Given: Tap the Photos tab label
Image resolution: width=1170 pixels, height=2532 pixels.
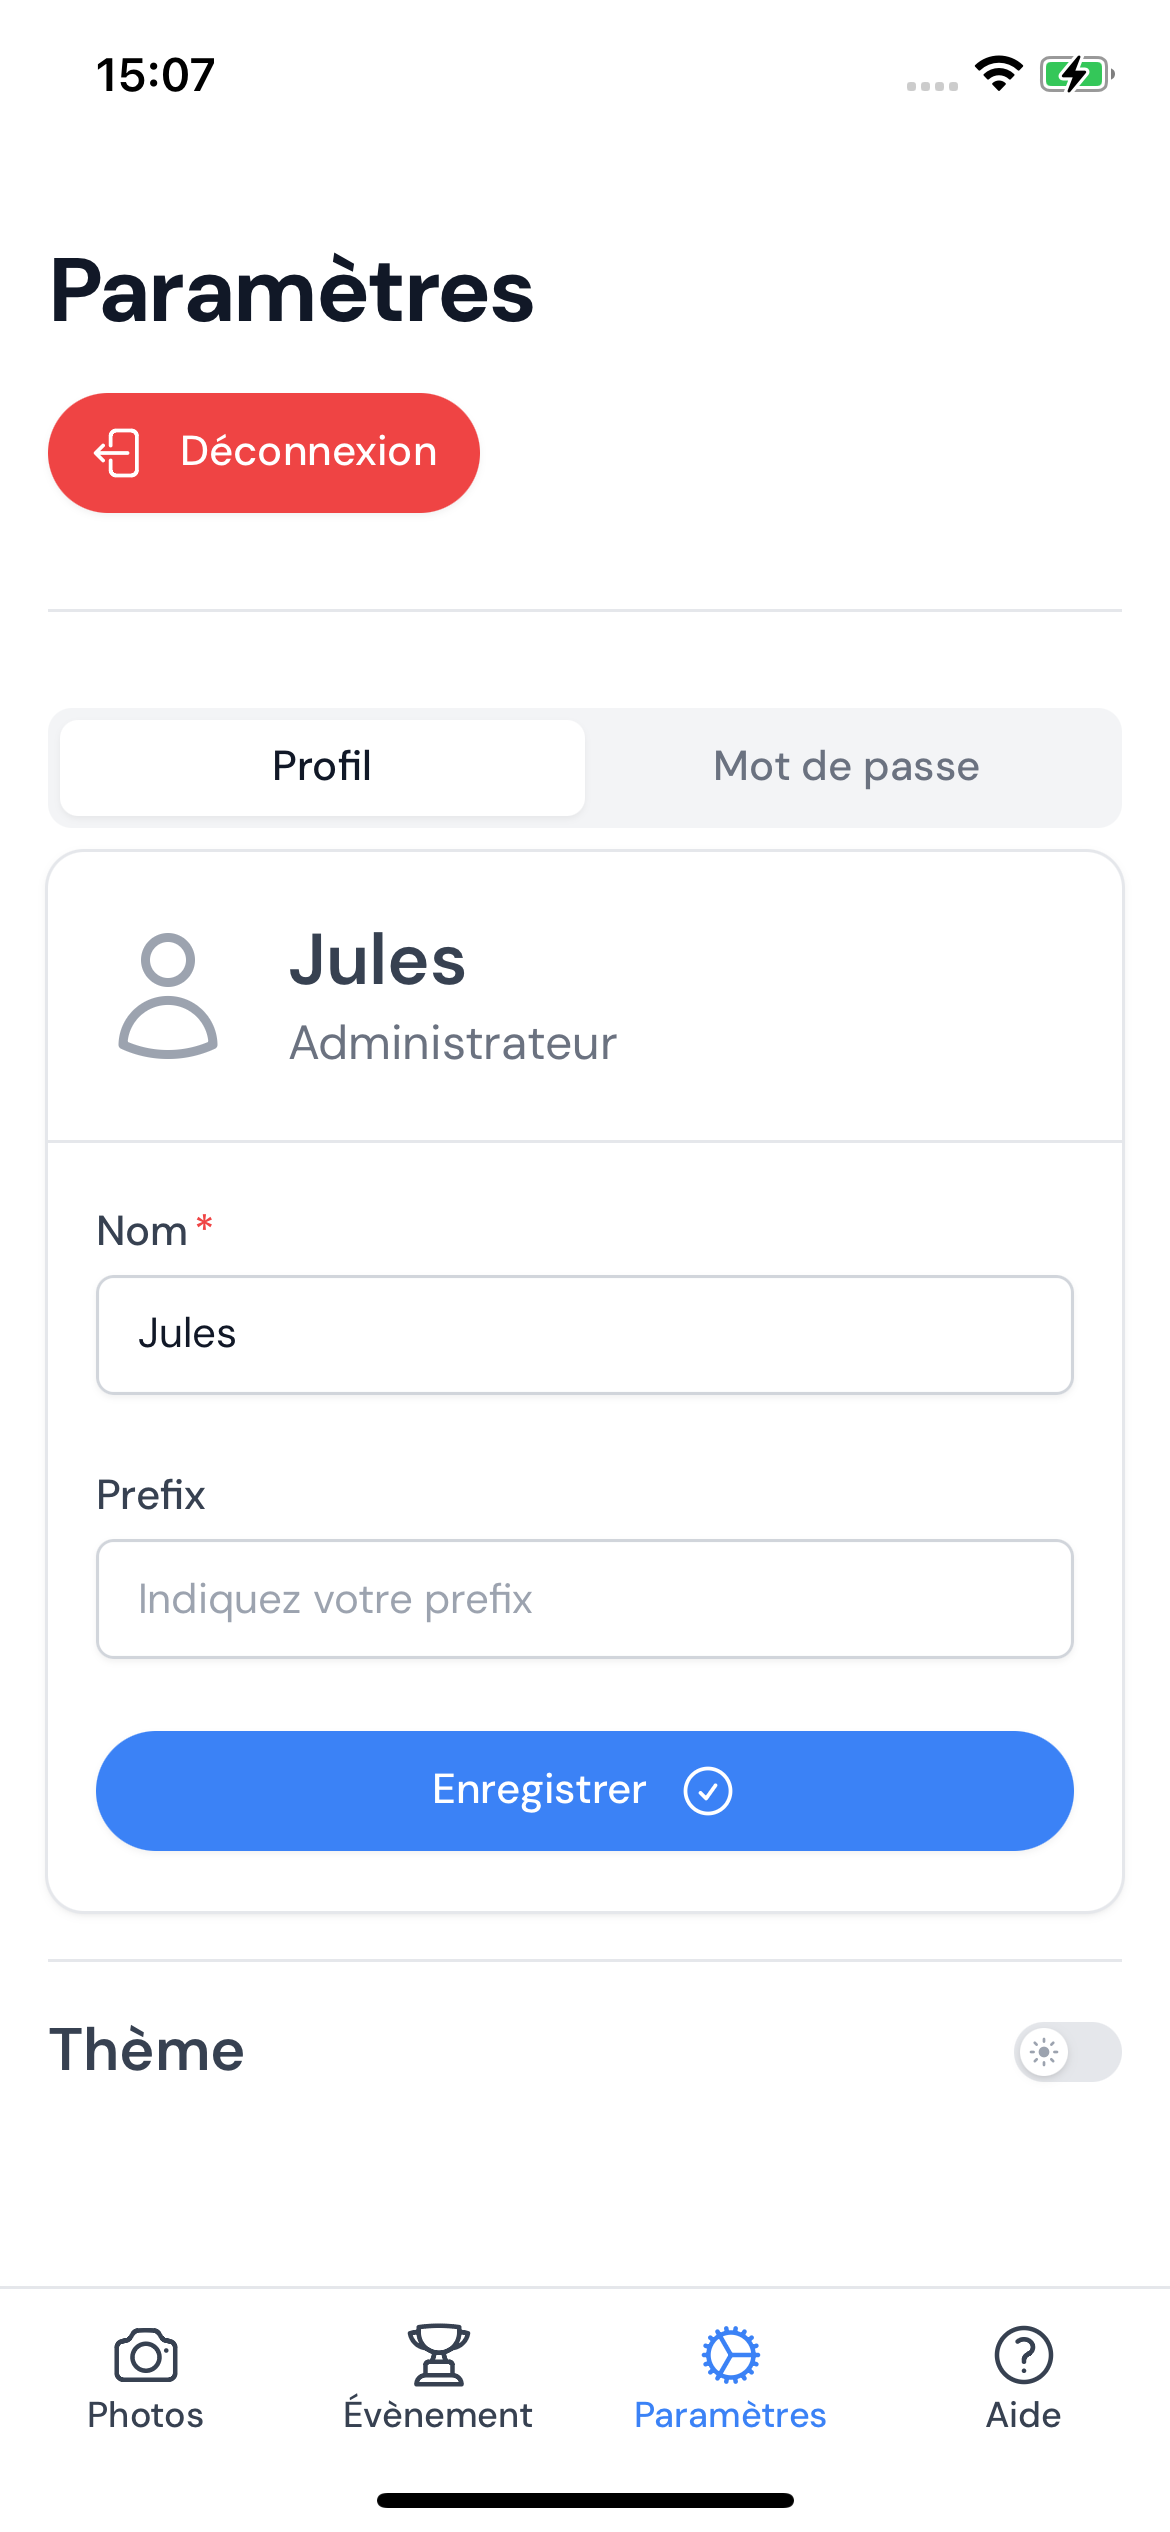Looking at the screenshot, I should (x=146, y=2415).
